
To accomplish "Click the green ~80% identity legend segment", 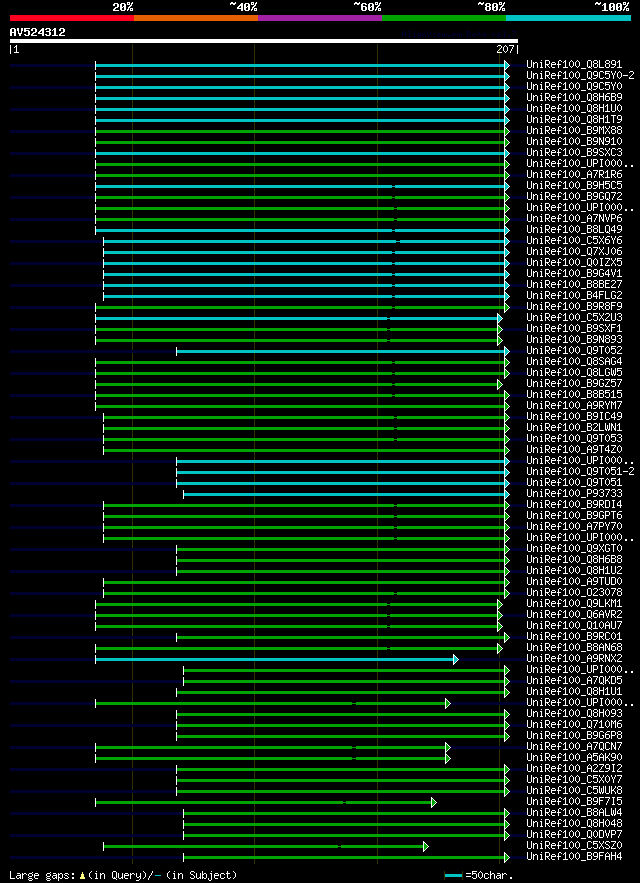I will pyautogui.click(x=444, y=18).
